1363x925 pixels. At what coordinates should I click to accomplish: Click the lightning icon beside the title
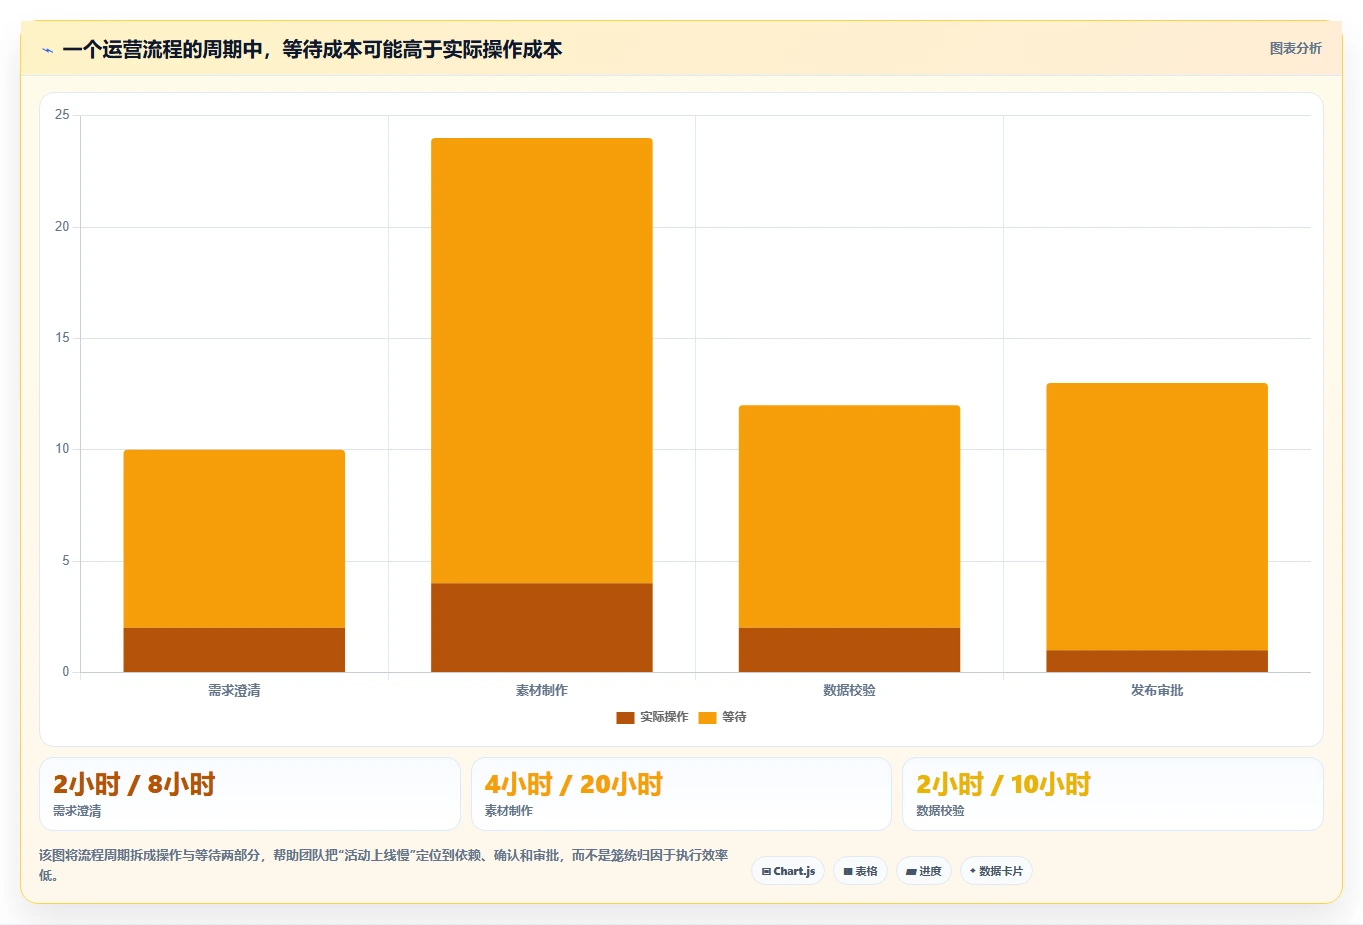[47, 50]
